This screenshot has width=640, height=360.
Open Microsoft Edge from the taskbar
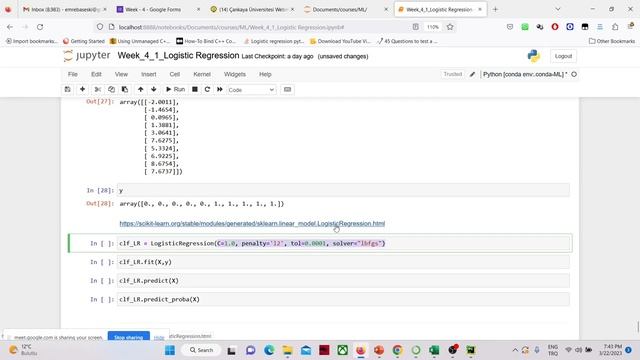pyautogui.click(x=269, y=350)
